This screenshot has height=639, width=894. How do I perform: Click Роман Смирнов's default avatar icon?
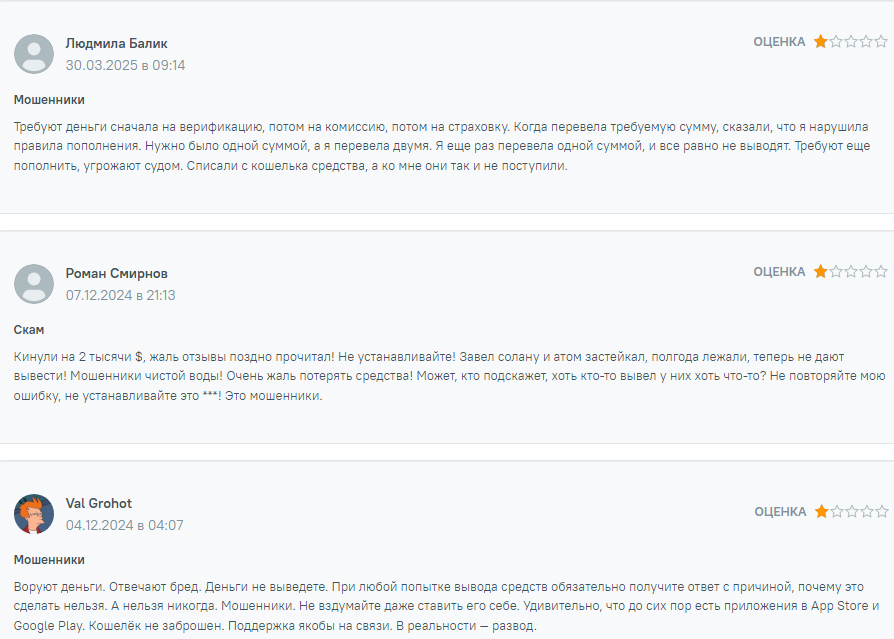coord(34,284)
